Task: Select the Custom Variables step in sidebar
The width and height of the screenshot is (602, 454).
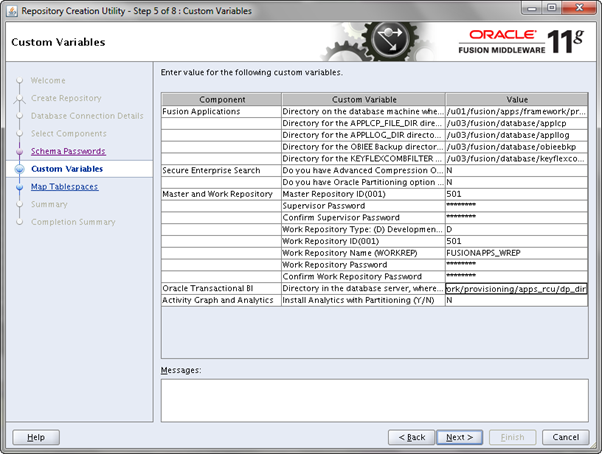Action: (67, 169)
